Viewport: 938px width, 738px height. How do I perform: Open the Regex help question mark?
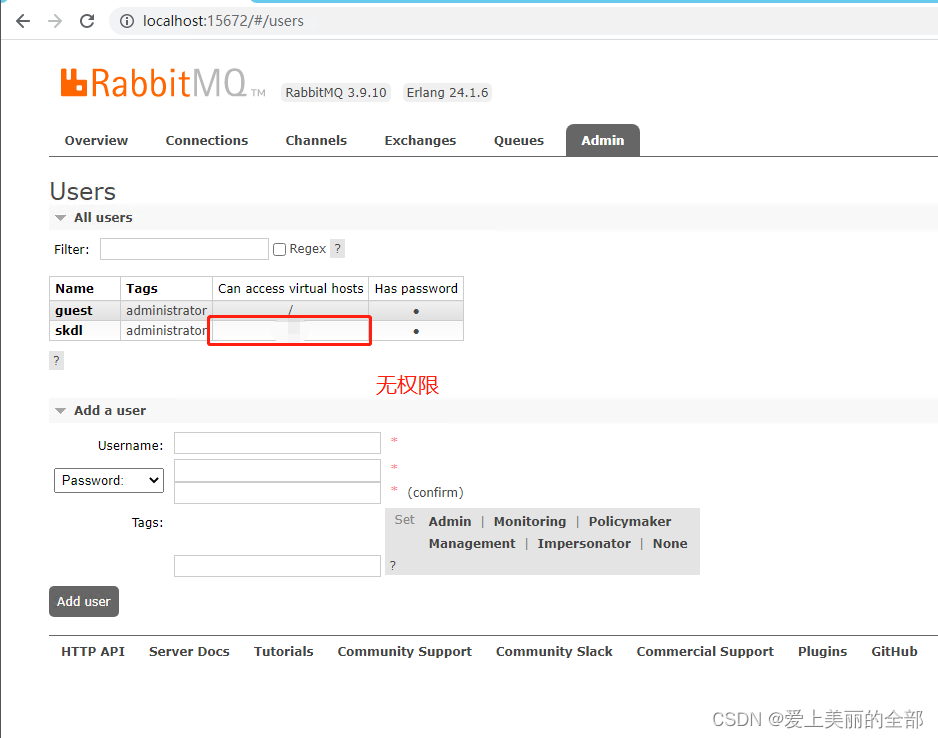coord(337,248)
